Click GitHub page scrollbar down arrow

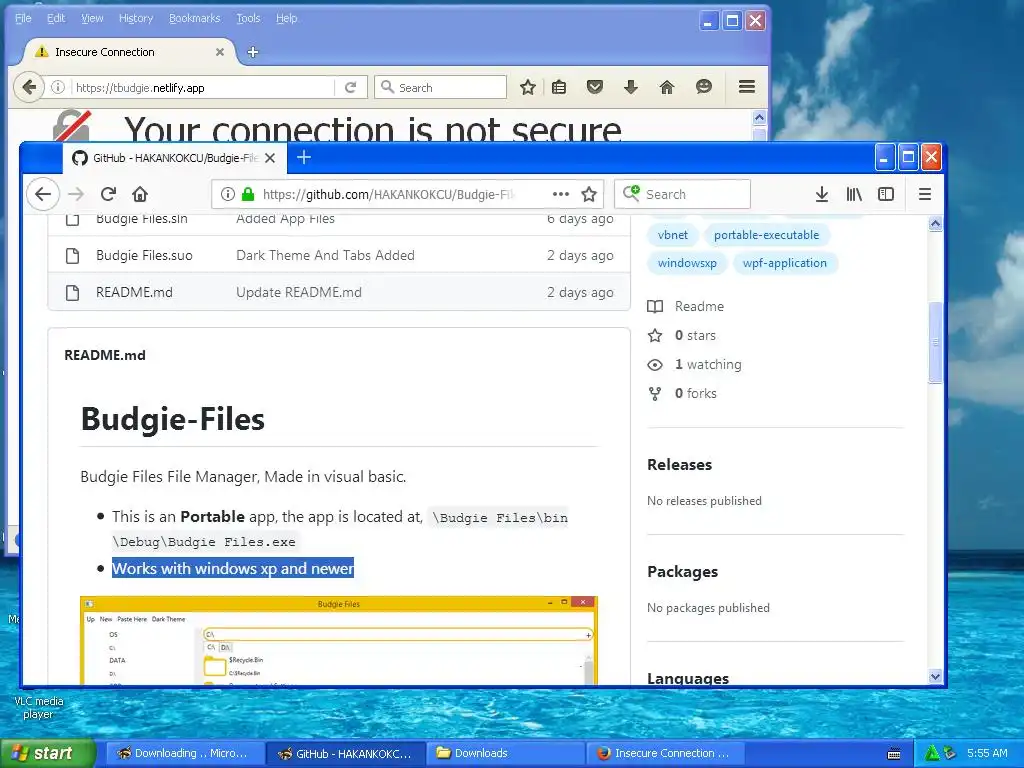point(935,677)
